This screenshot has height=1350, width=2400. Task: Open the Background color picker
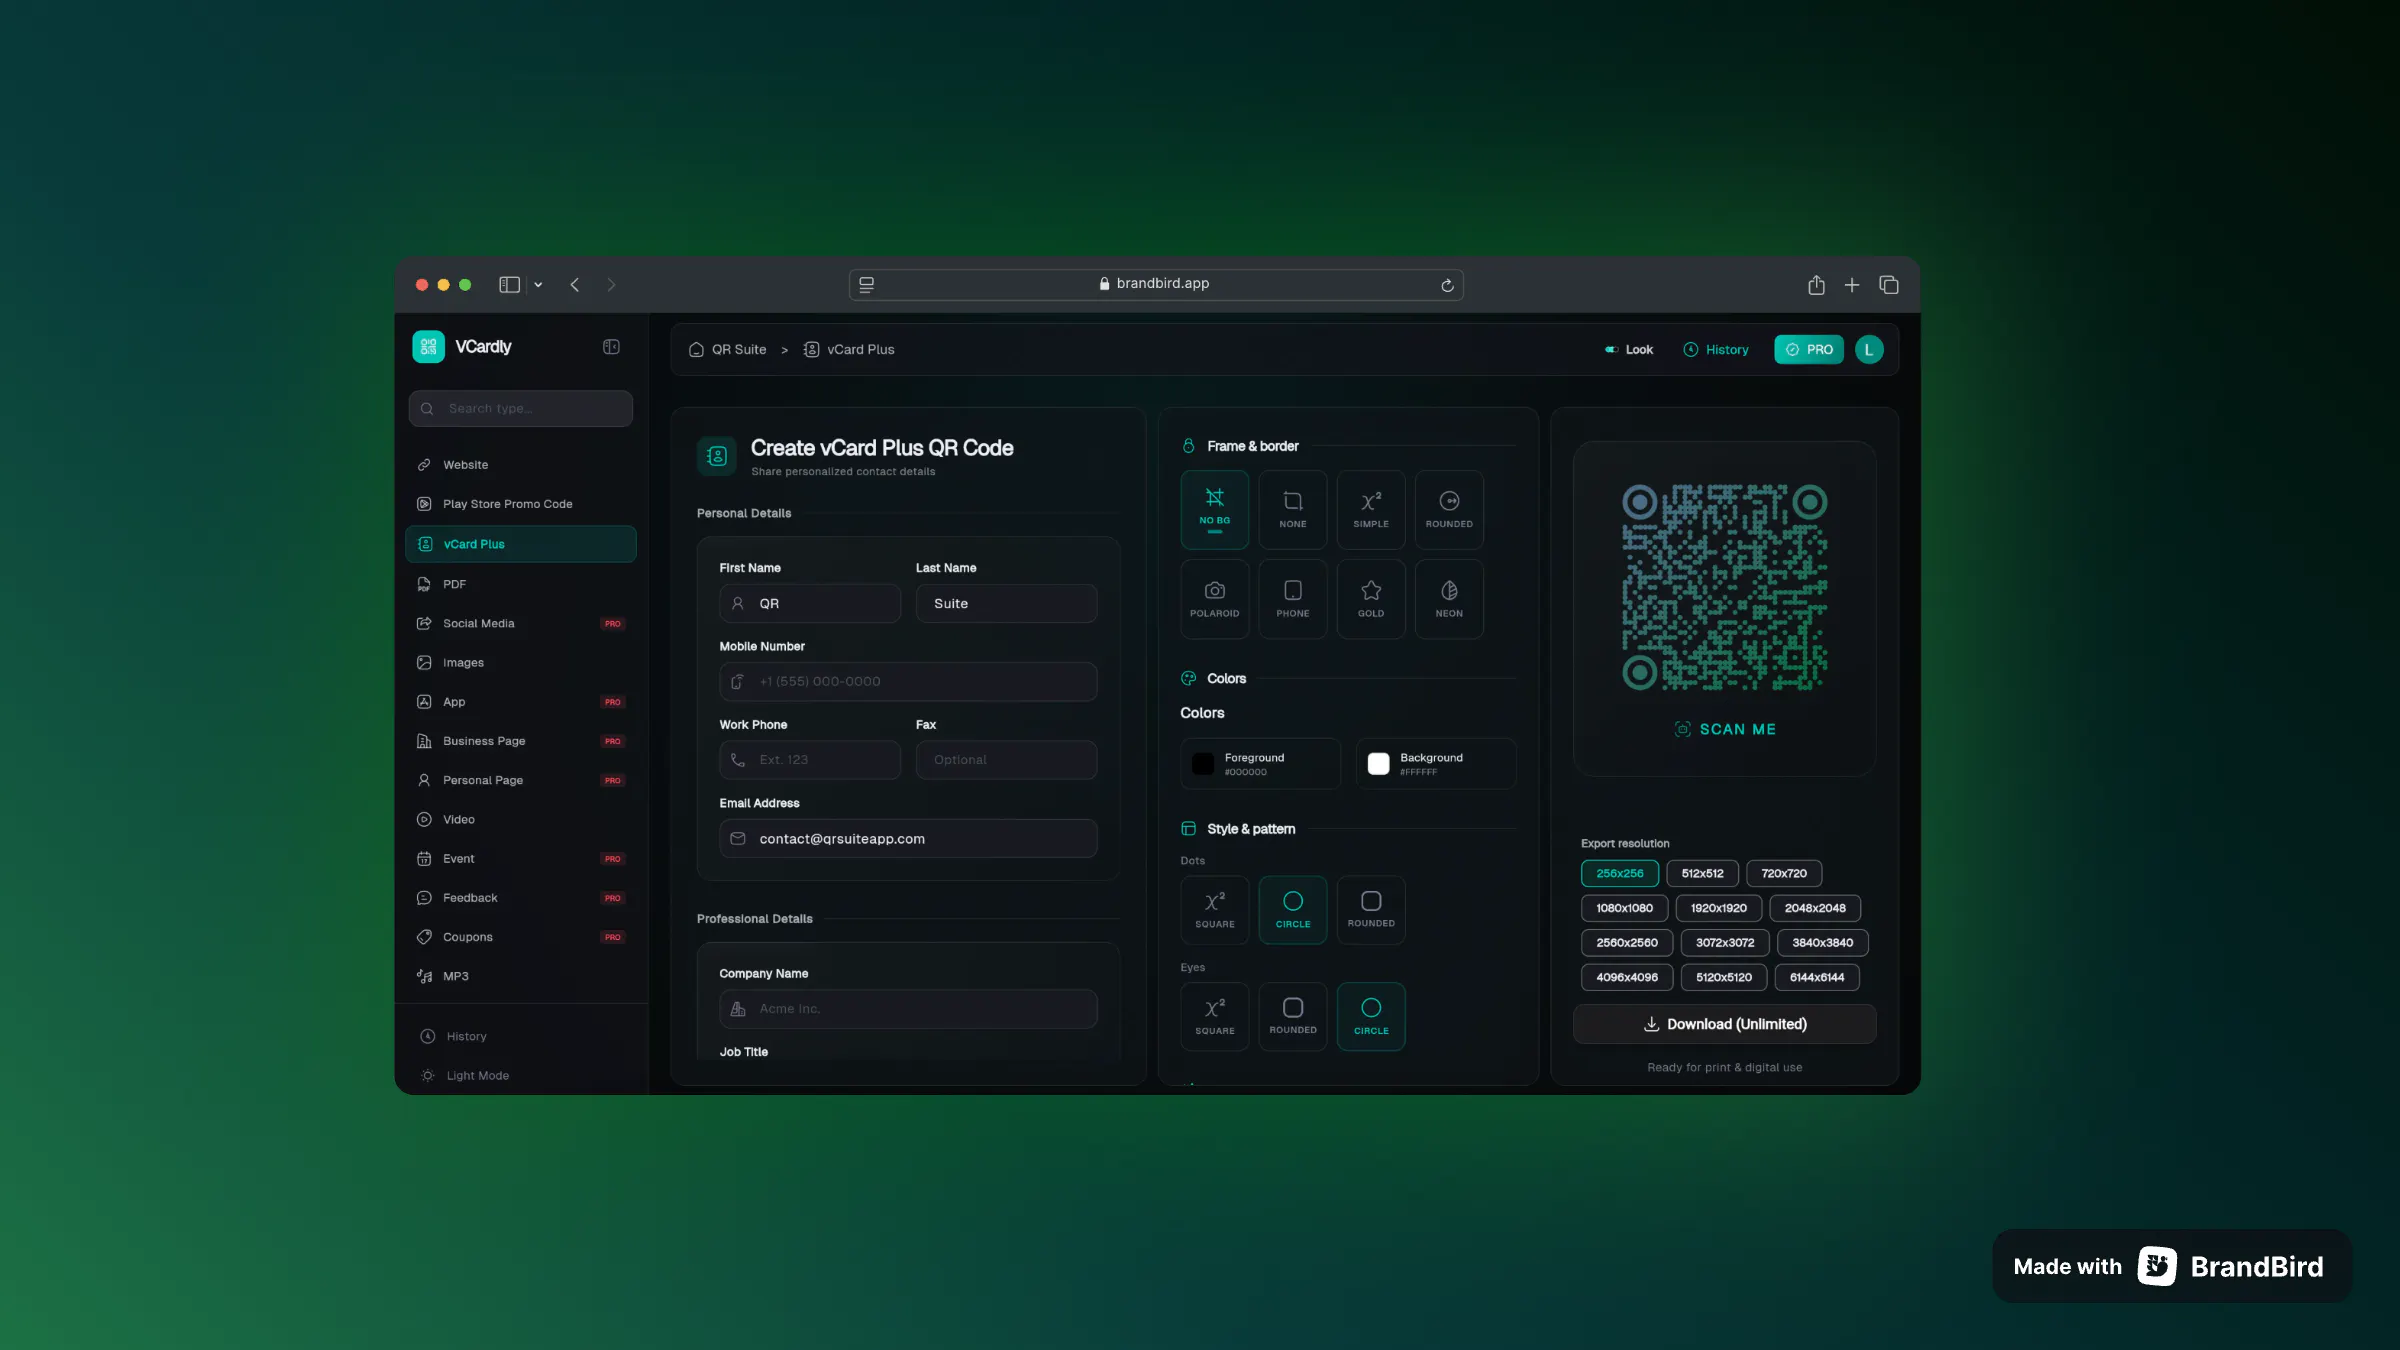pyautogui.click(x=1436, y=764)
